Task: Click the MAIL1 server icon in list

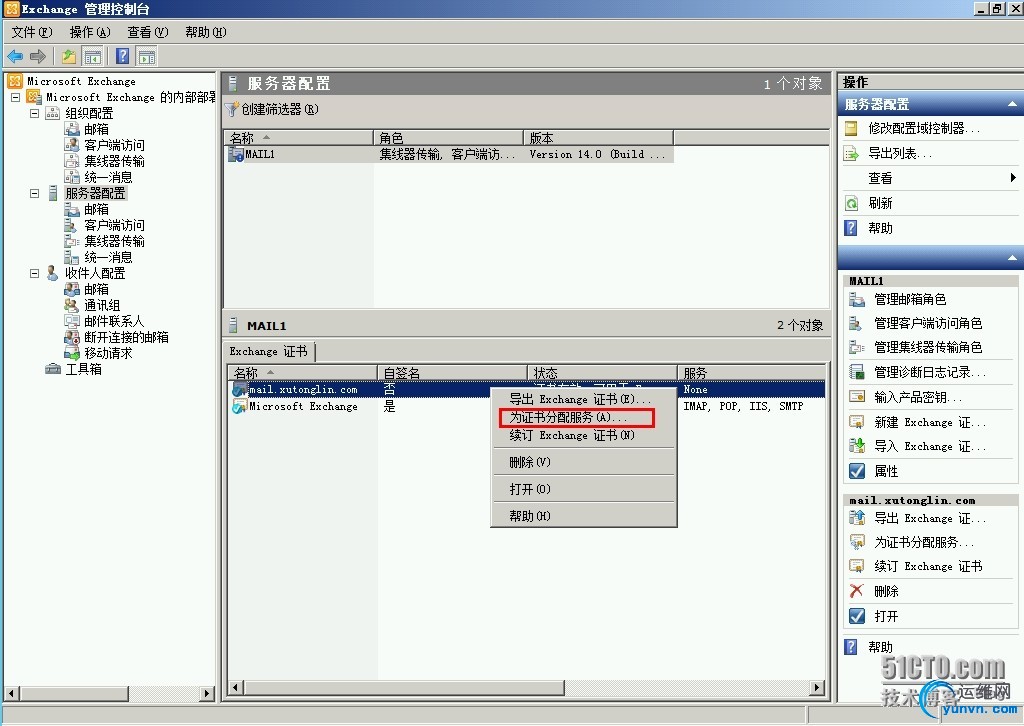Action: coord(235,155)
